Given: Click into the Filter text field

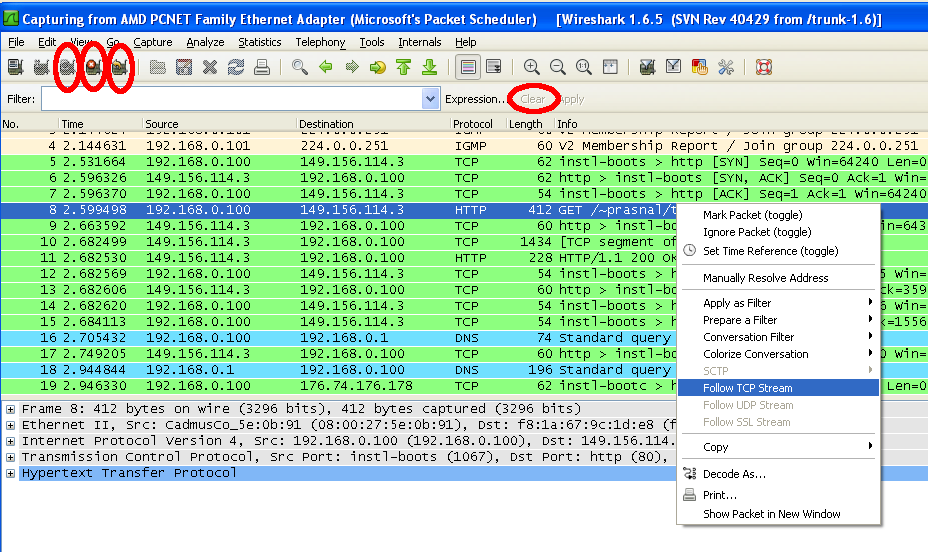Looking at the screenshot, I should click(x=232, y=99).
